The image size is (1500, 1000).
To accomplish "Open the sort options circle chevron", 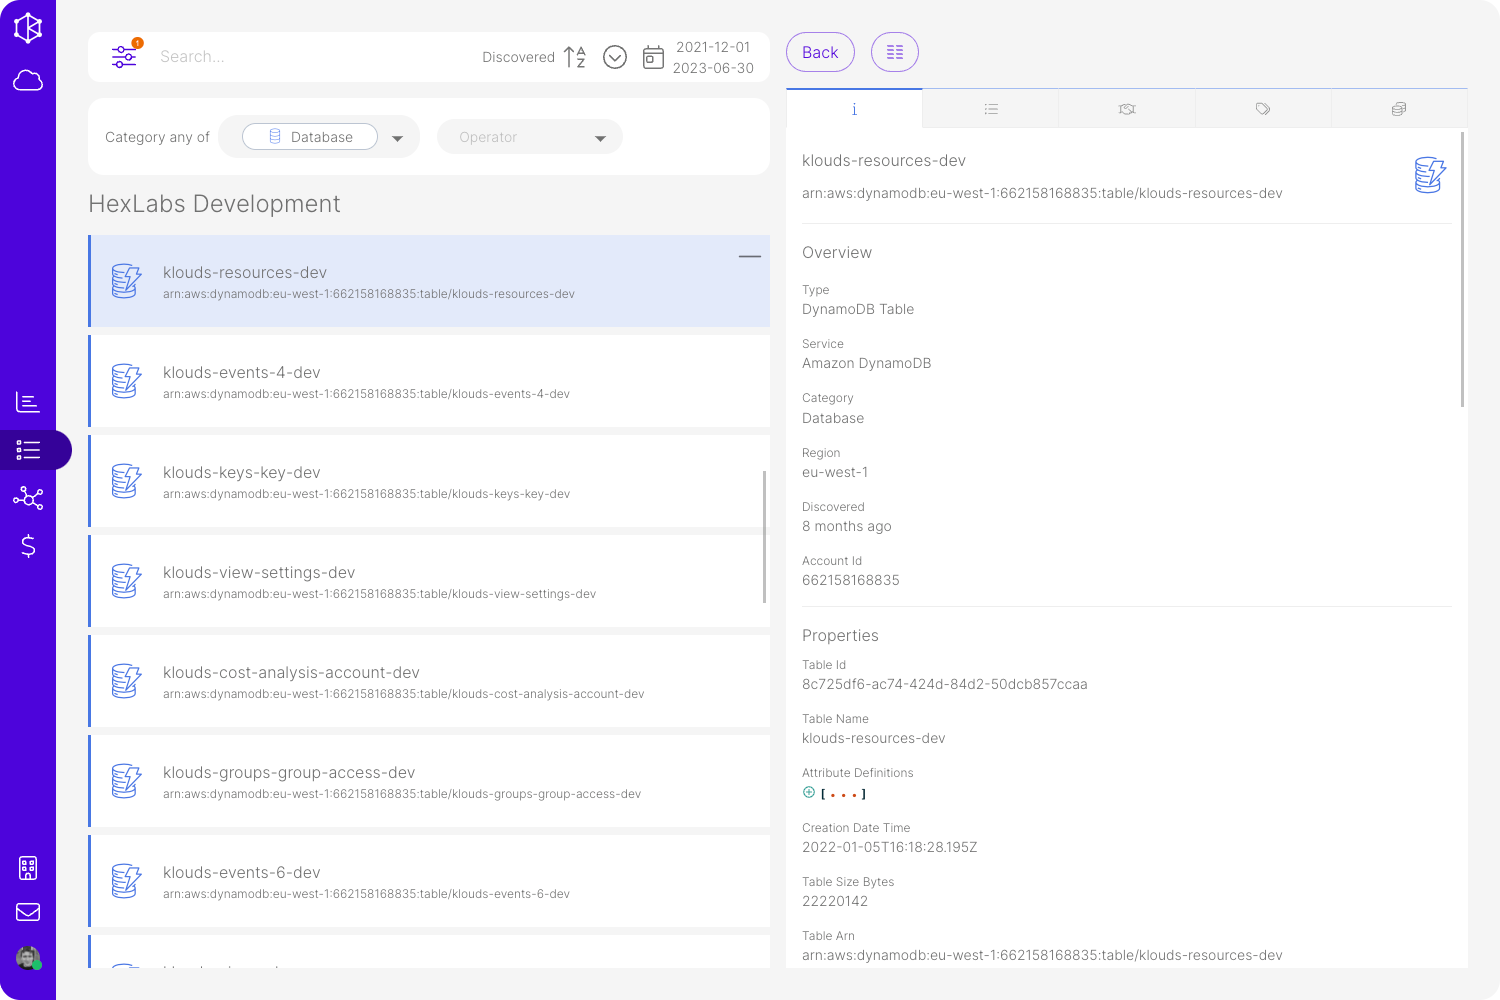I will coord(615,57).
